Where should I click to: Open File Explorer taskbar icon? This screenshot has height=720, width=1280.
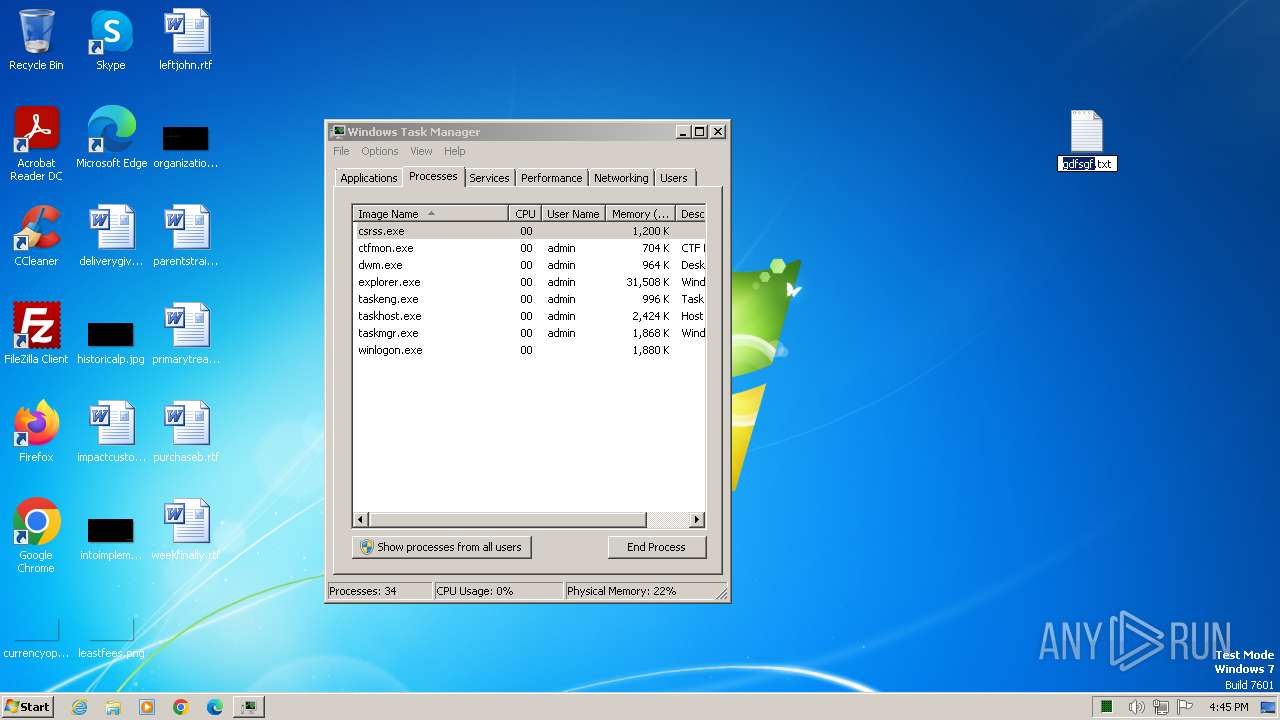pyautogui.click(x=113, y=707)
